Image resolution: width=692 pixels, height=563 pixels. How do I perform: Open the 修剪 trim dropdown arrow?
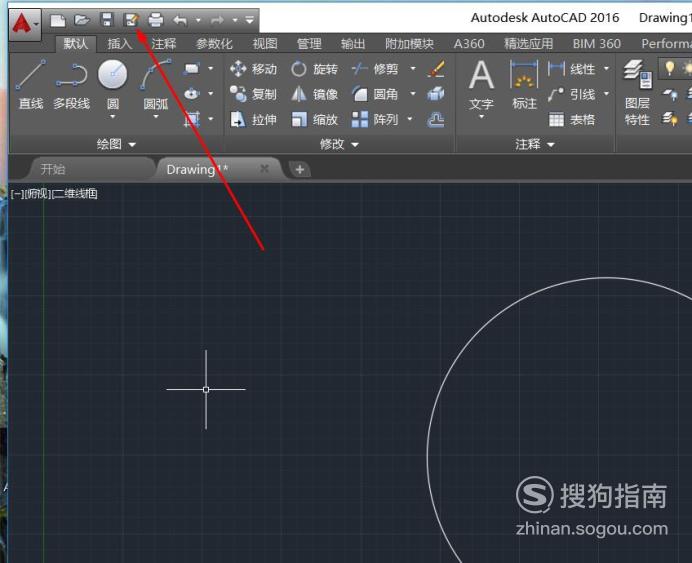click(413, 69)
